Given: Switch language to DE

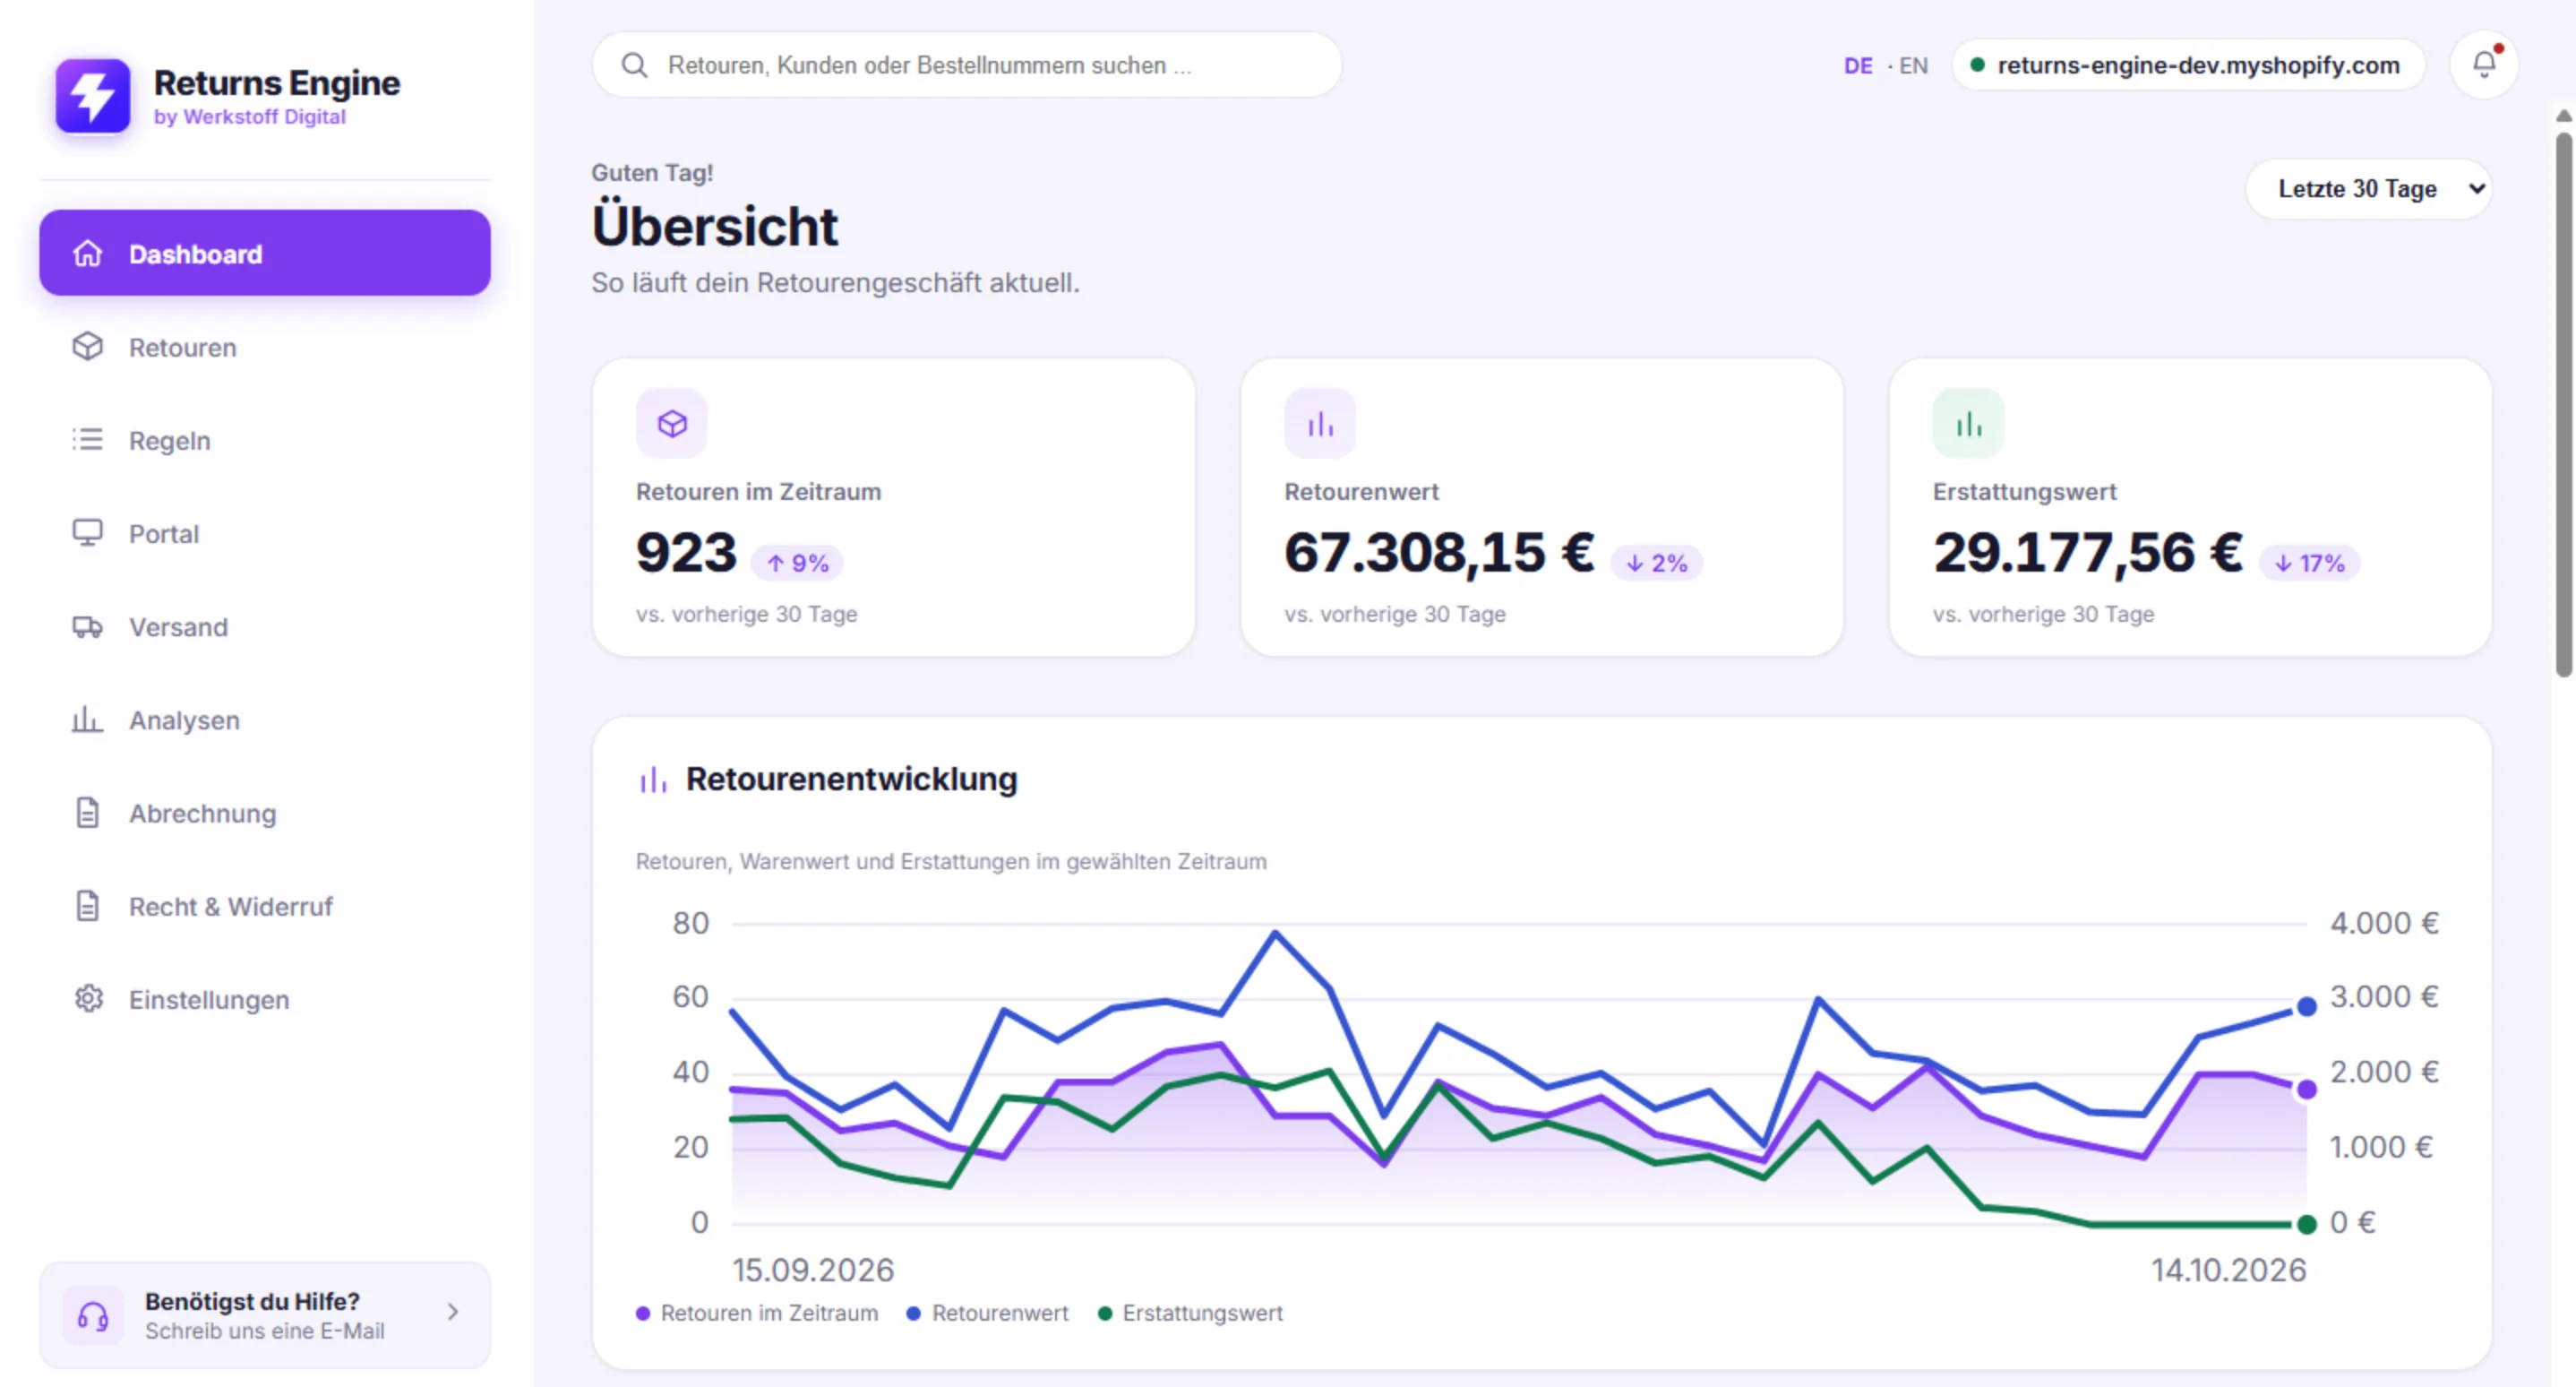Looking at the screenshot, I should coord(1858,66).
